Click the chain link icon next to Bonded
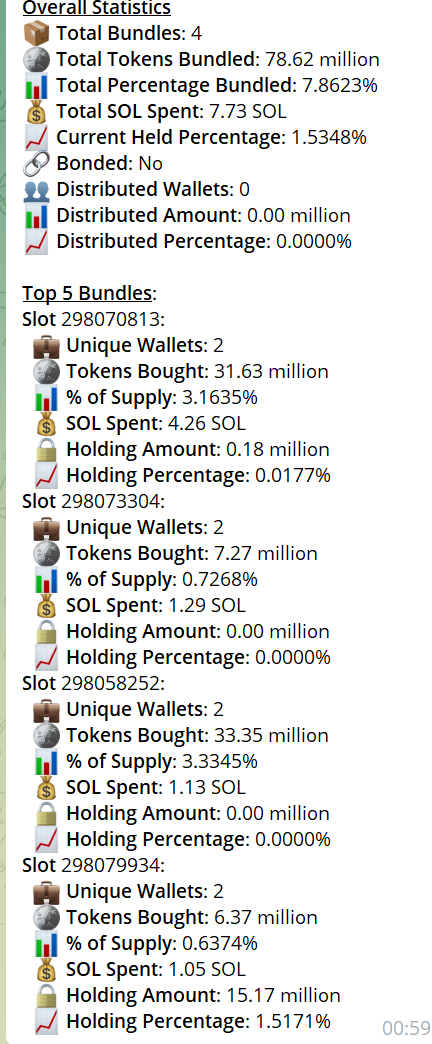This screenshot has width=432, height=1044. tap(35, 163)
